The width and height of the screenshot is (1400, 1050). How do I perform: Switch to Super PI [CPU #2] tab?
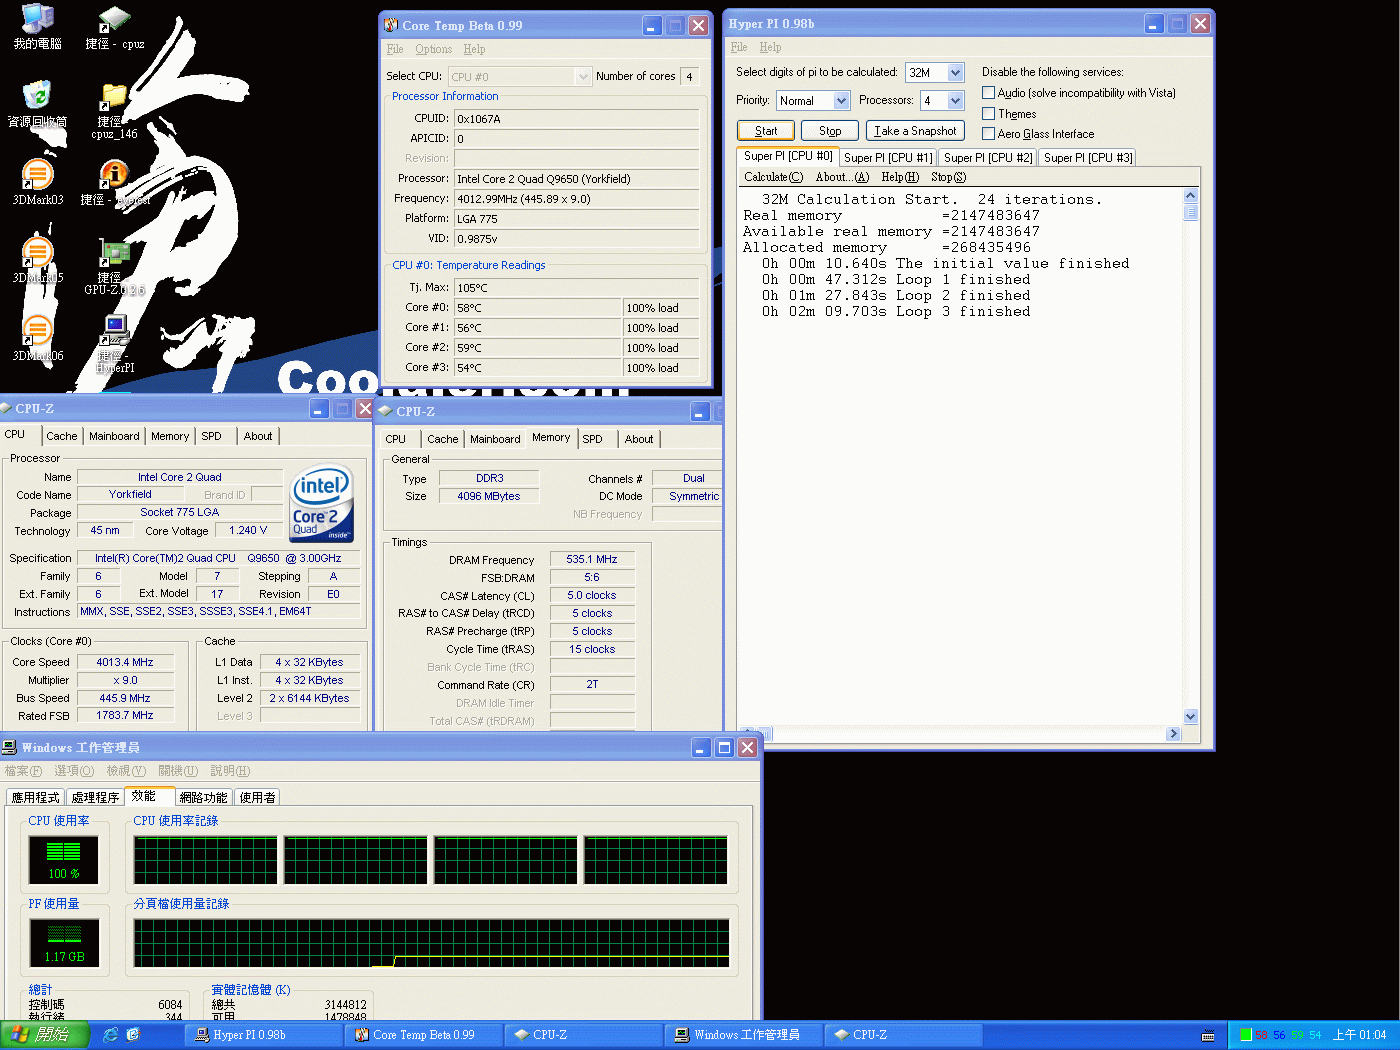(x=987, y=158)
